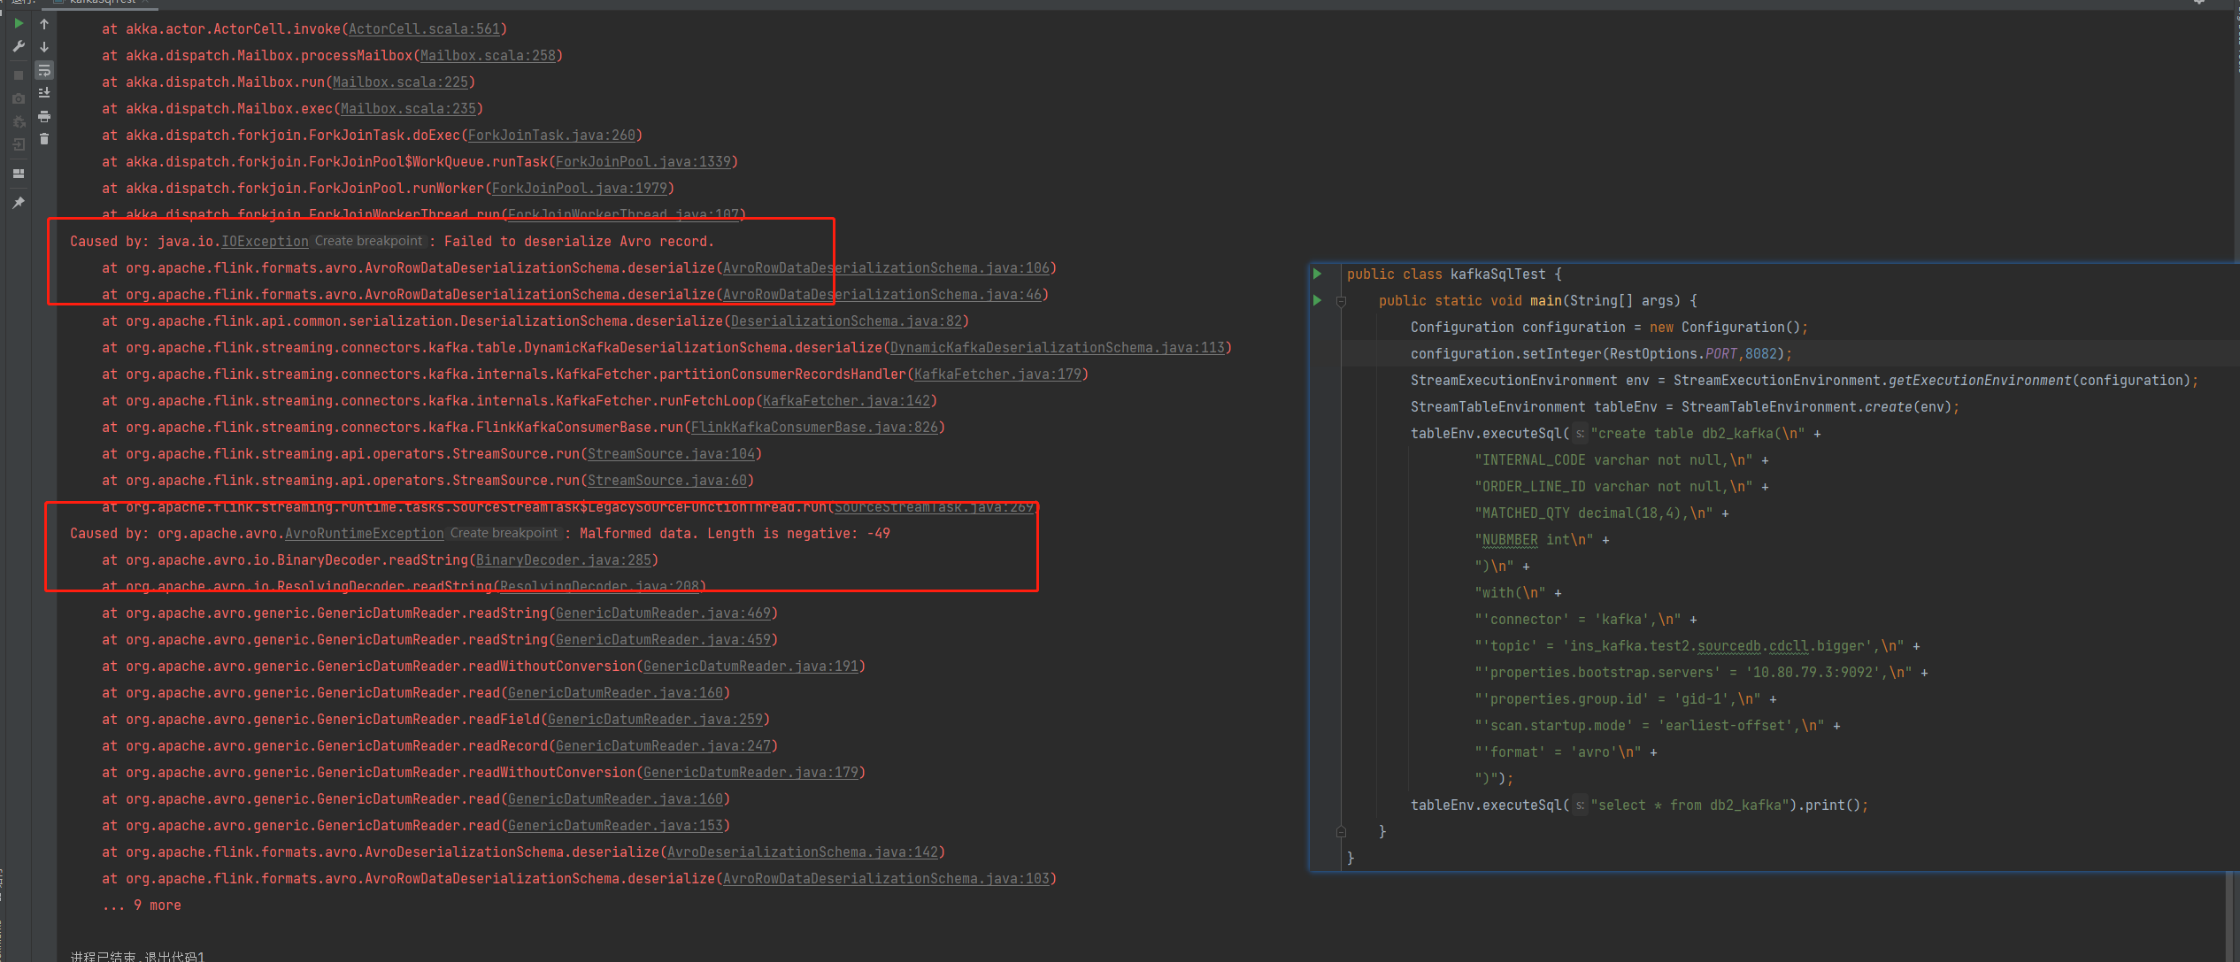Click the camera dump threads icon
Image resolution: width=2240 pixels, height=962 pixels.
pyautogui.click(x=18, y=98)
